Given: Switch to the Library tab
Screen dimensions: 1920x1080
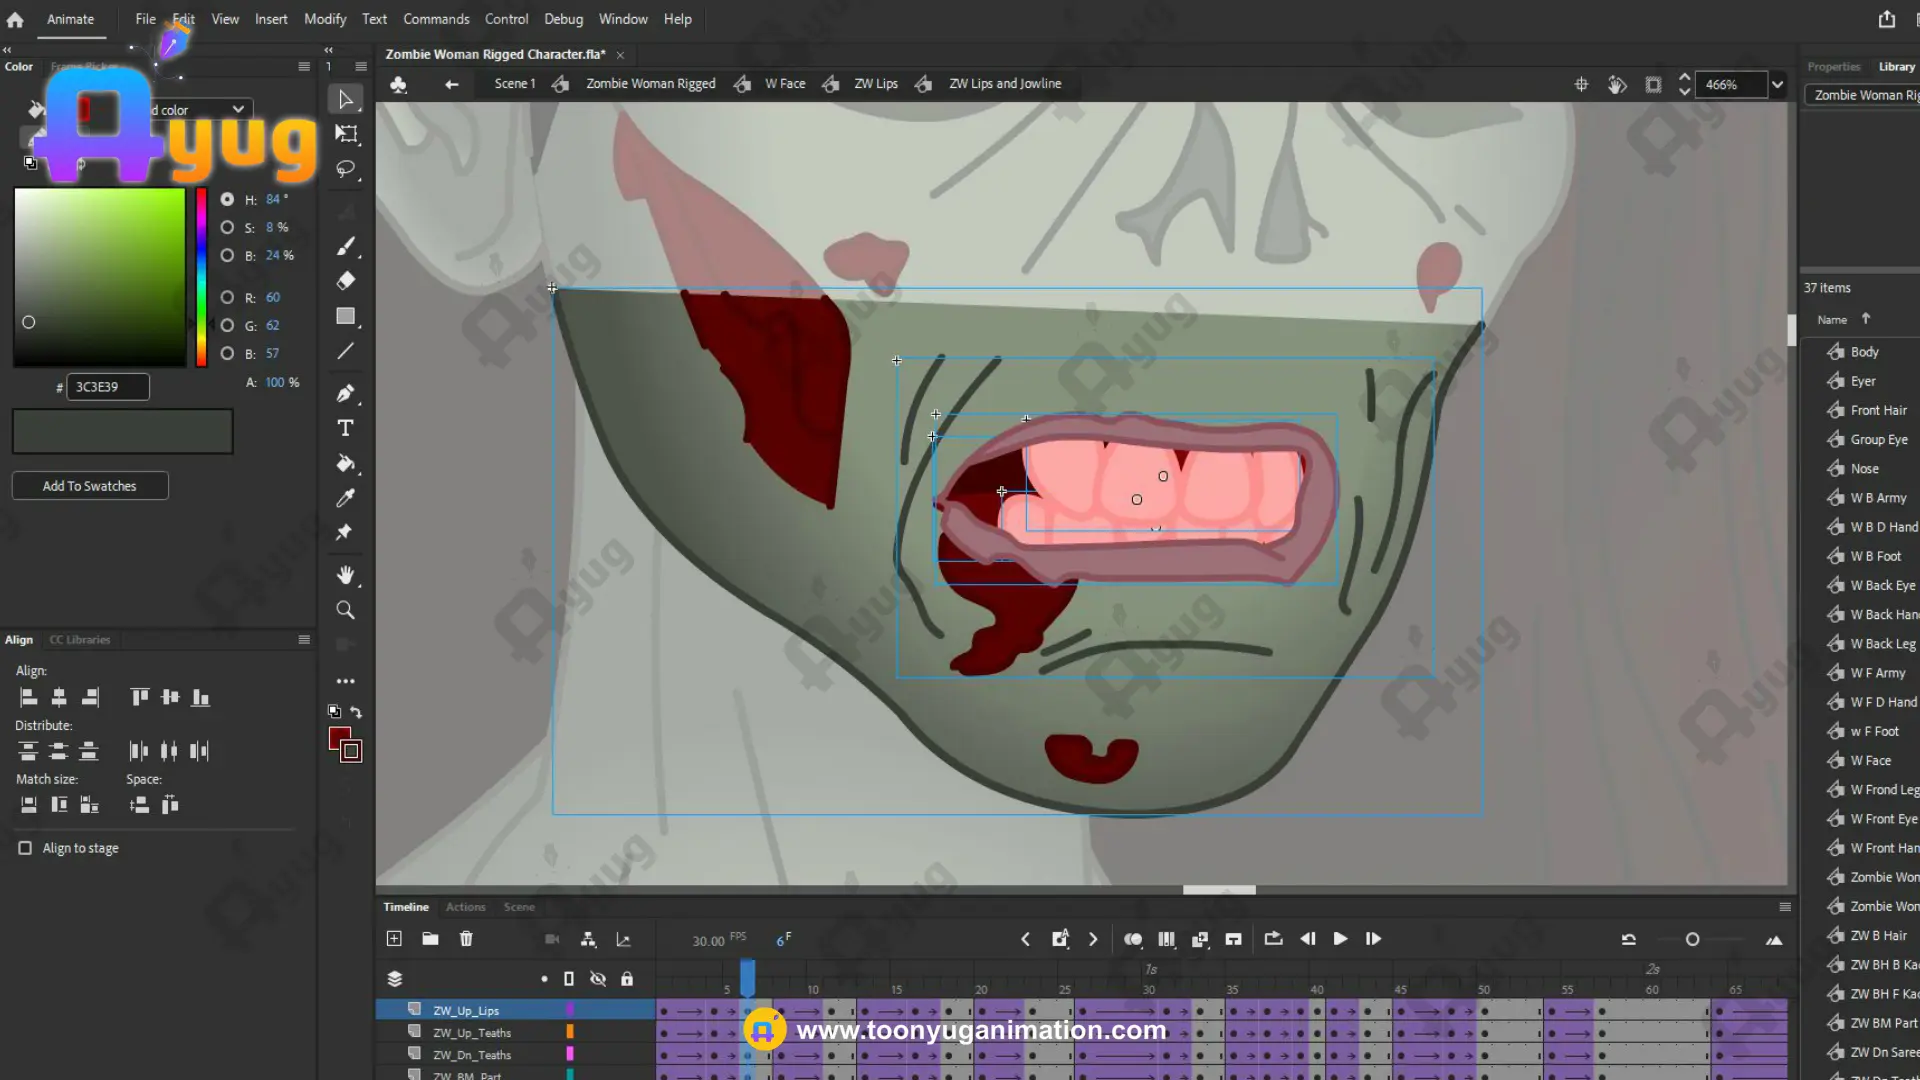Looking at the screenshot, I should pos(1896,67).
